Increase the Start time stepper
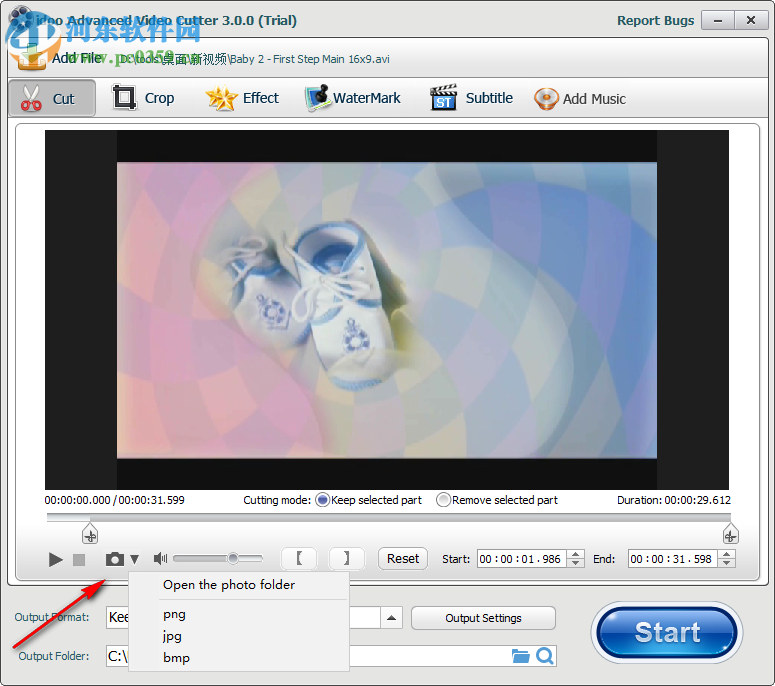The width and height of the screenshot is (775, 686). click(x=575, y=554)
